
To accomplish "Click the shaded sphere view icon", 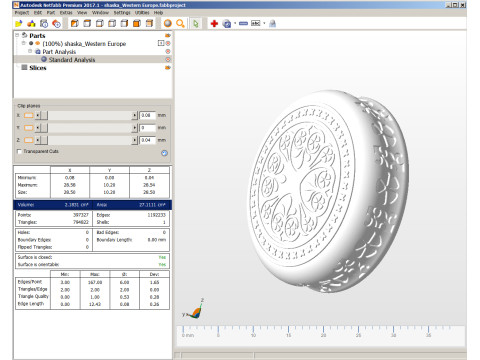I will point(168,23).
